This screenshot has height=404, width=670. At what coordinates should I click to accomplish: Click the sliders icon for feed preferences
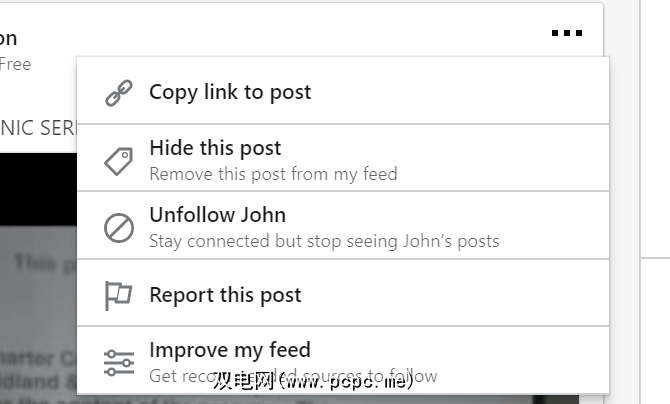(x=119, y=363)
